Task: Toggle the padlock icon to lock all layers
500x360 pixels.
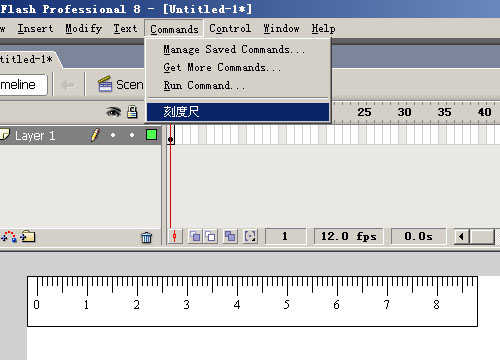Action: click(x=132, y=112)
